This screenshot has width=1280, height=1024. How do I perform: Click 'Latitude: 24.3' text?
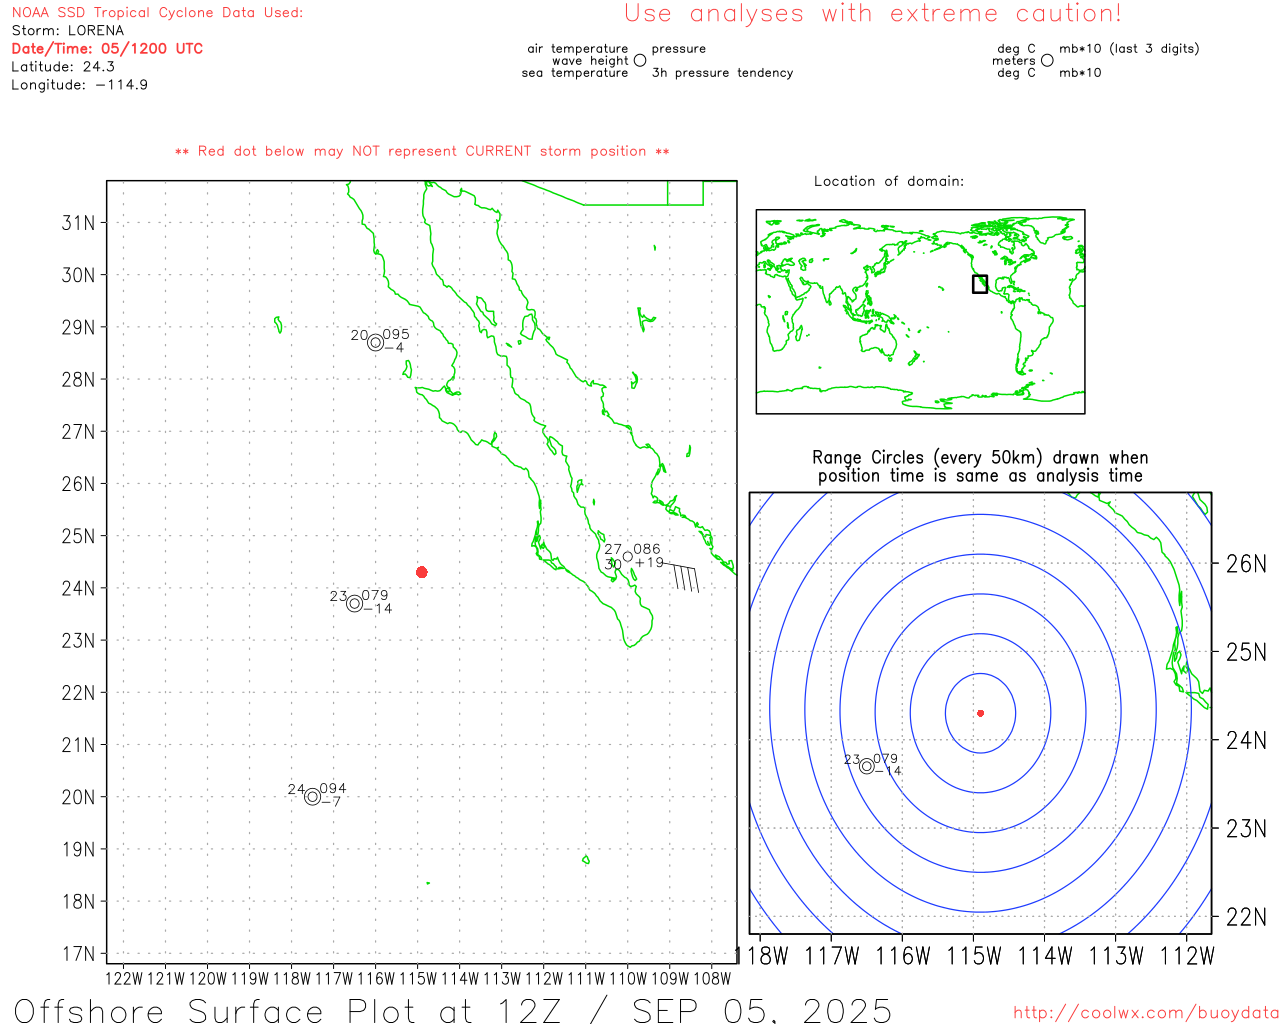tap(63, 67)
